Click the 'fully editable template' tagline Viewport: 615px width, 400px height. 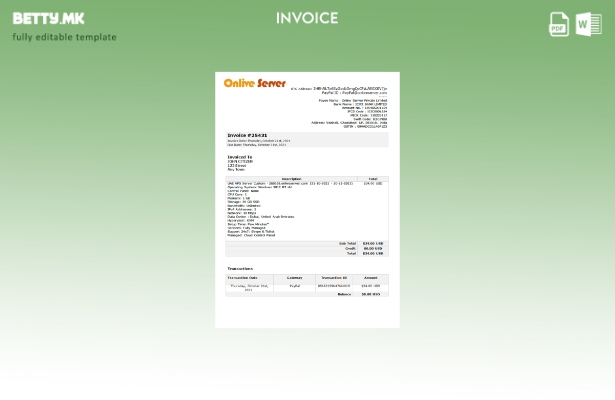[64, 37]
